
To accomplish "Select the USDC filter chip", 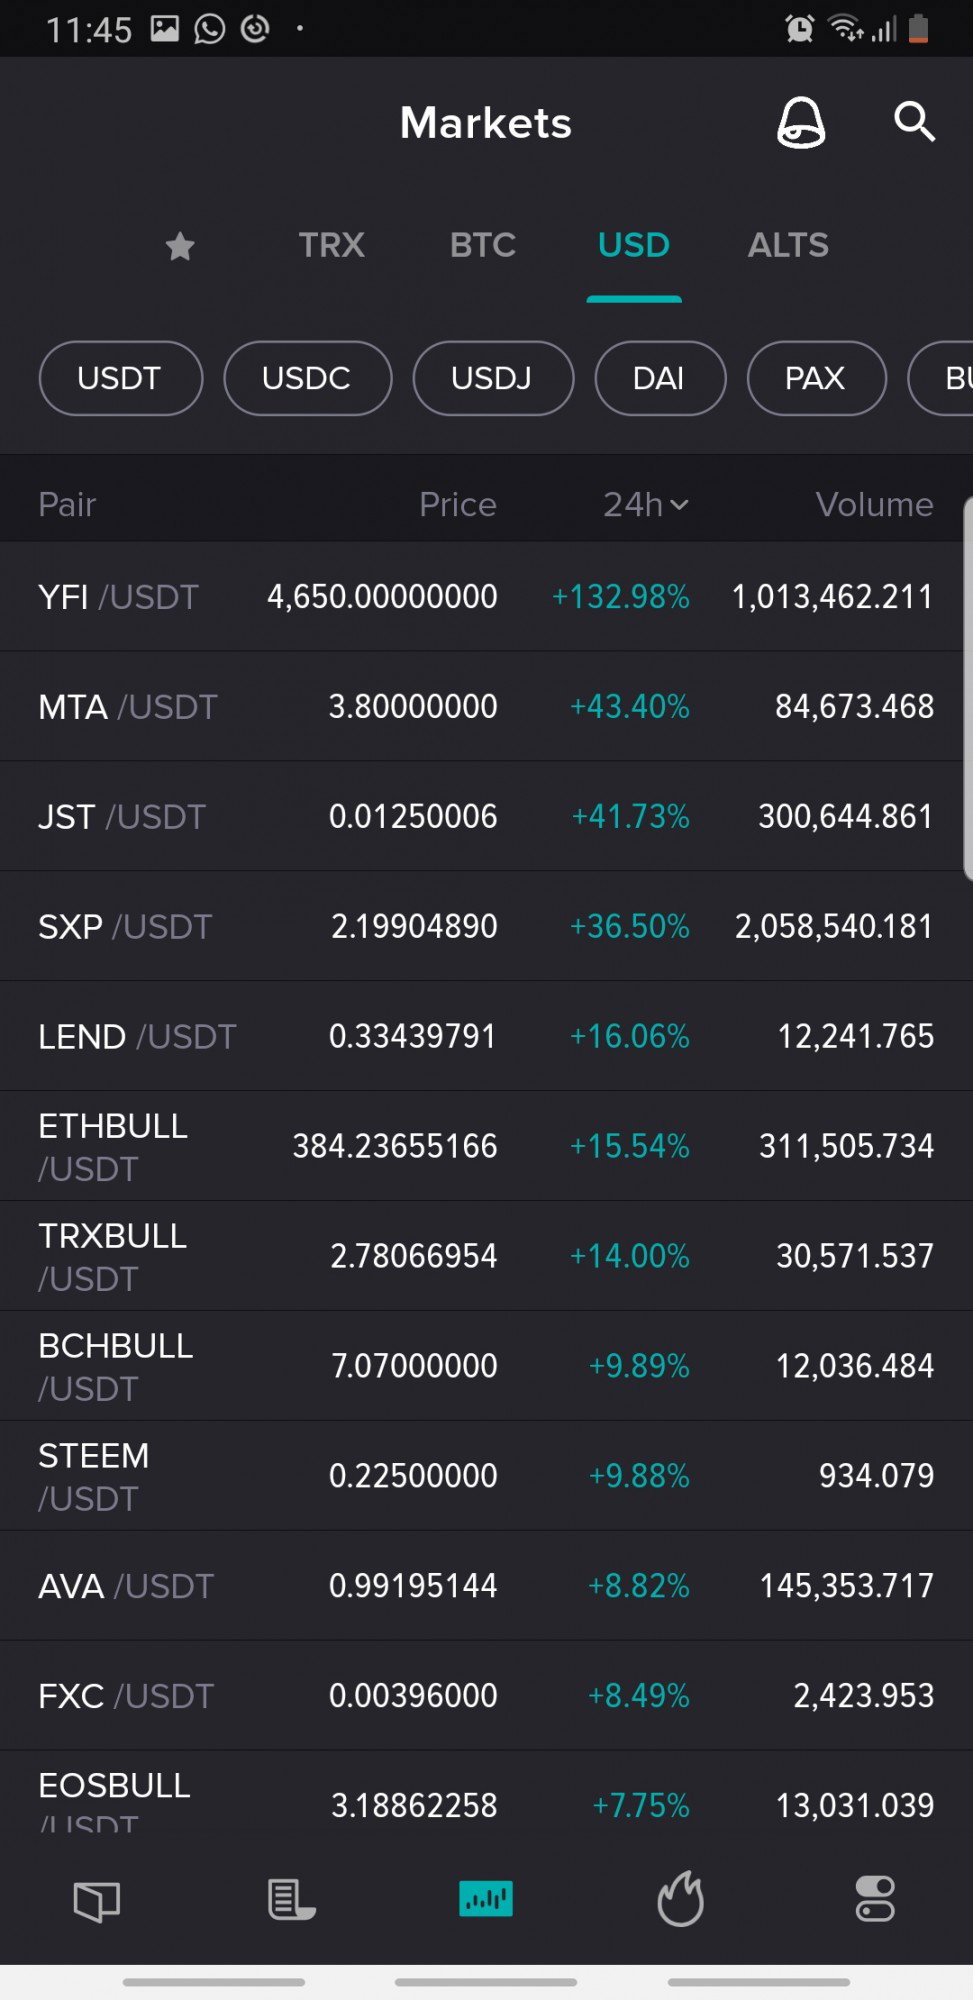I will point(307,378).
